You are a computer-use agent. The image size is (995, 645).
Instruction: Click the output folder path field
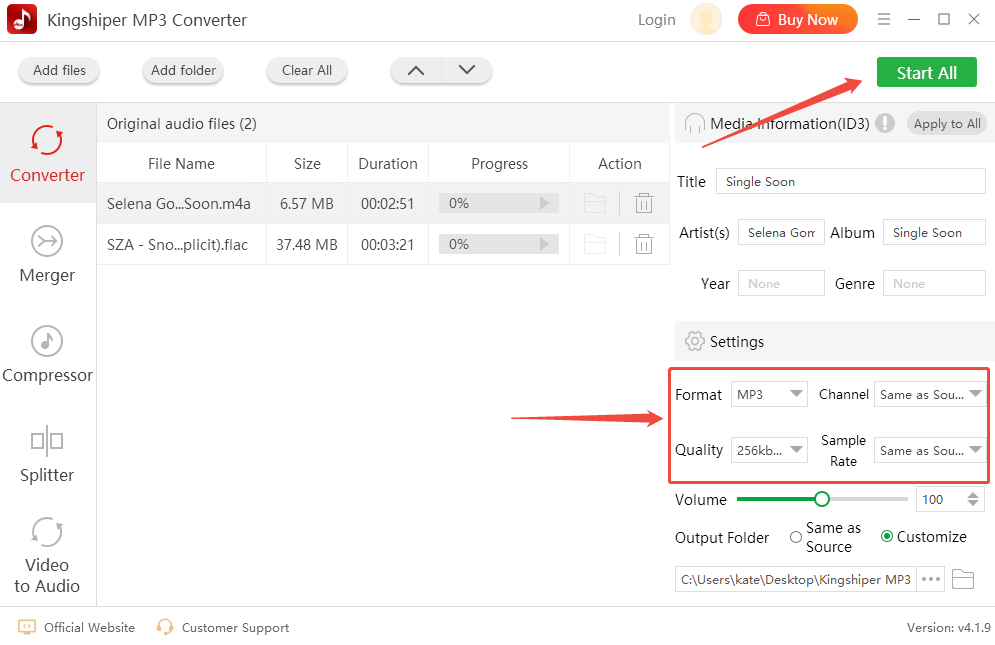click(796, 579)
